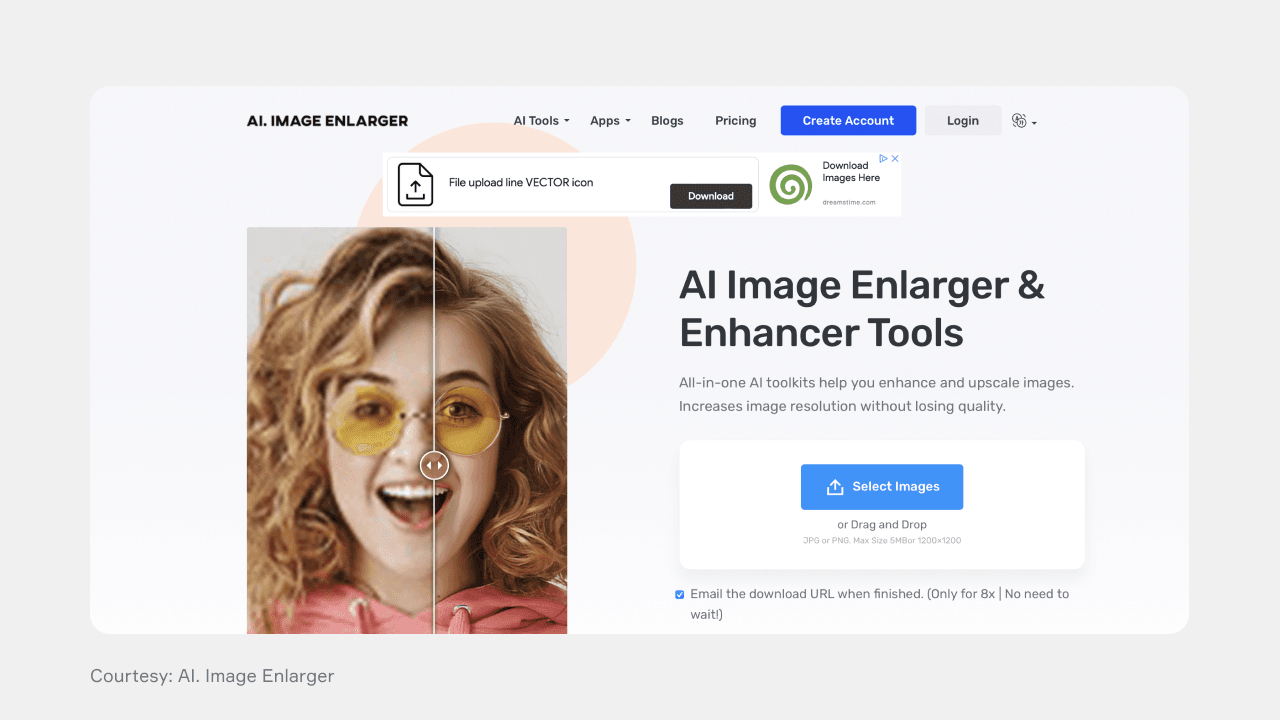1280x720 pixels.
Task: Click the AI. IMAGE ENLARGER logo
Action: pyautogui.click(x=327, y=121)
